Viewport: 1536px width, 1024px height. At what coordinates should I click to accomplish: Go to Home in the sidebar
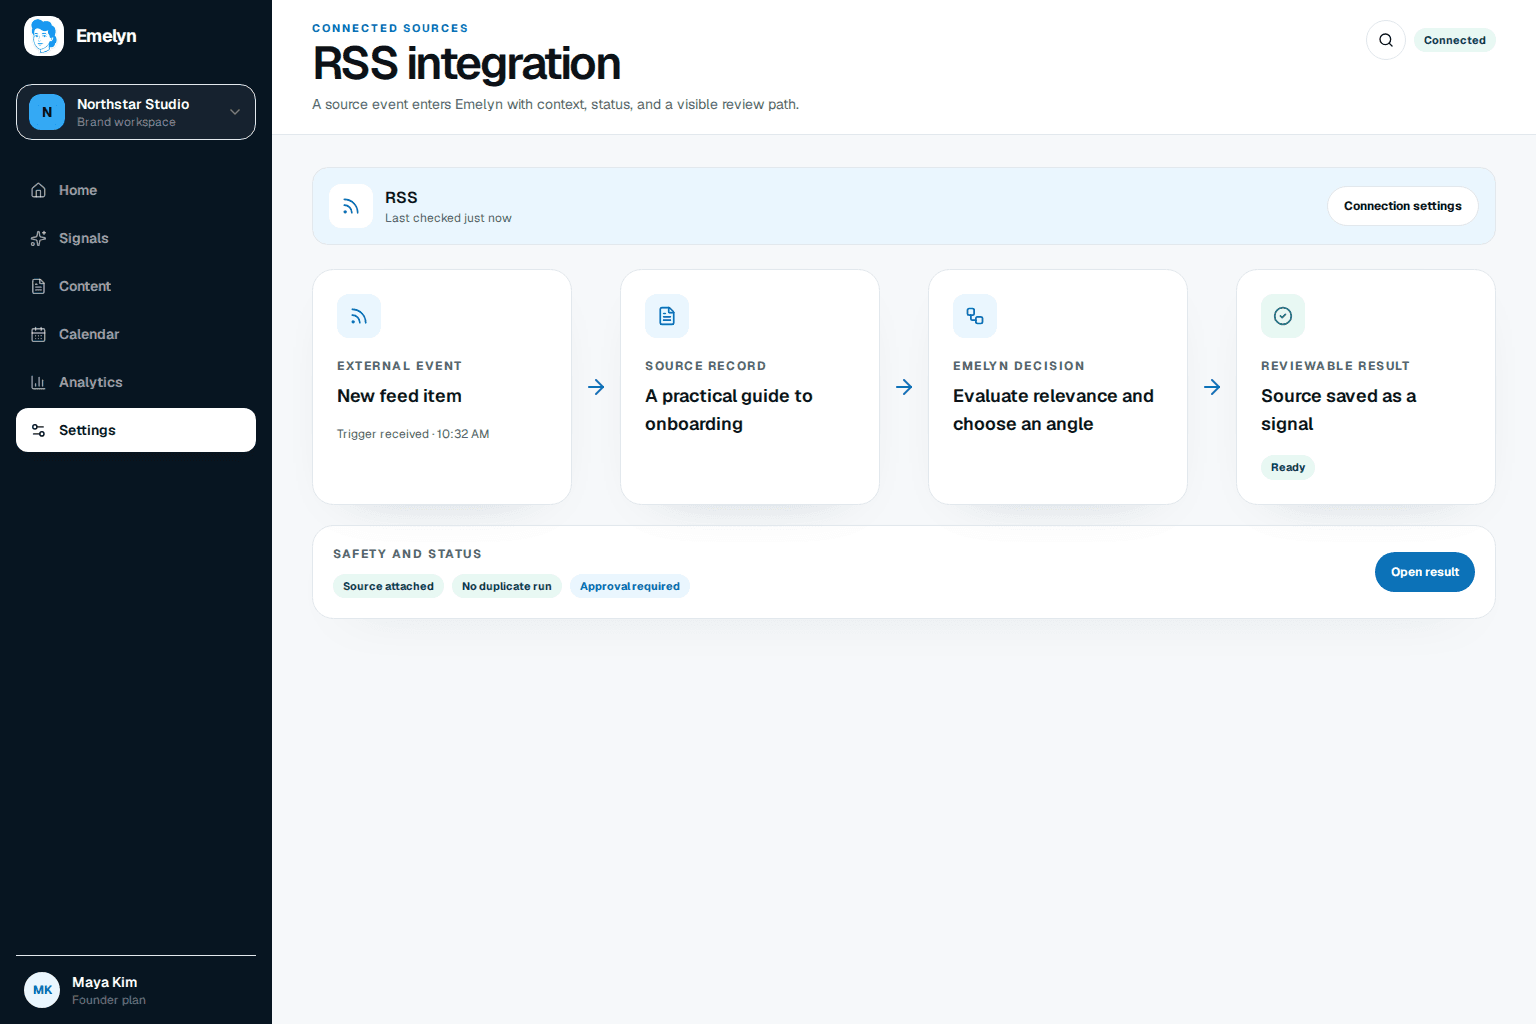pyautogui.click(x=136, y=190)
